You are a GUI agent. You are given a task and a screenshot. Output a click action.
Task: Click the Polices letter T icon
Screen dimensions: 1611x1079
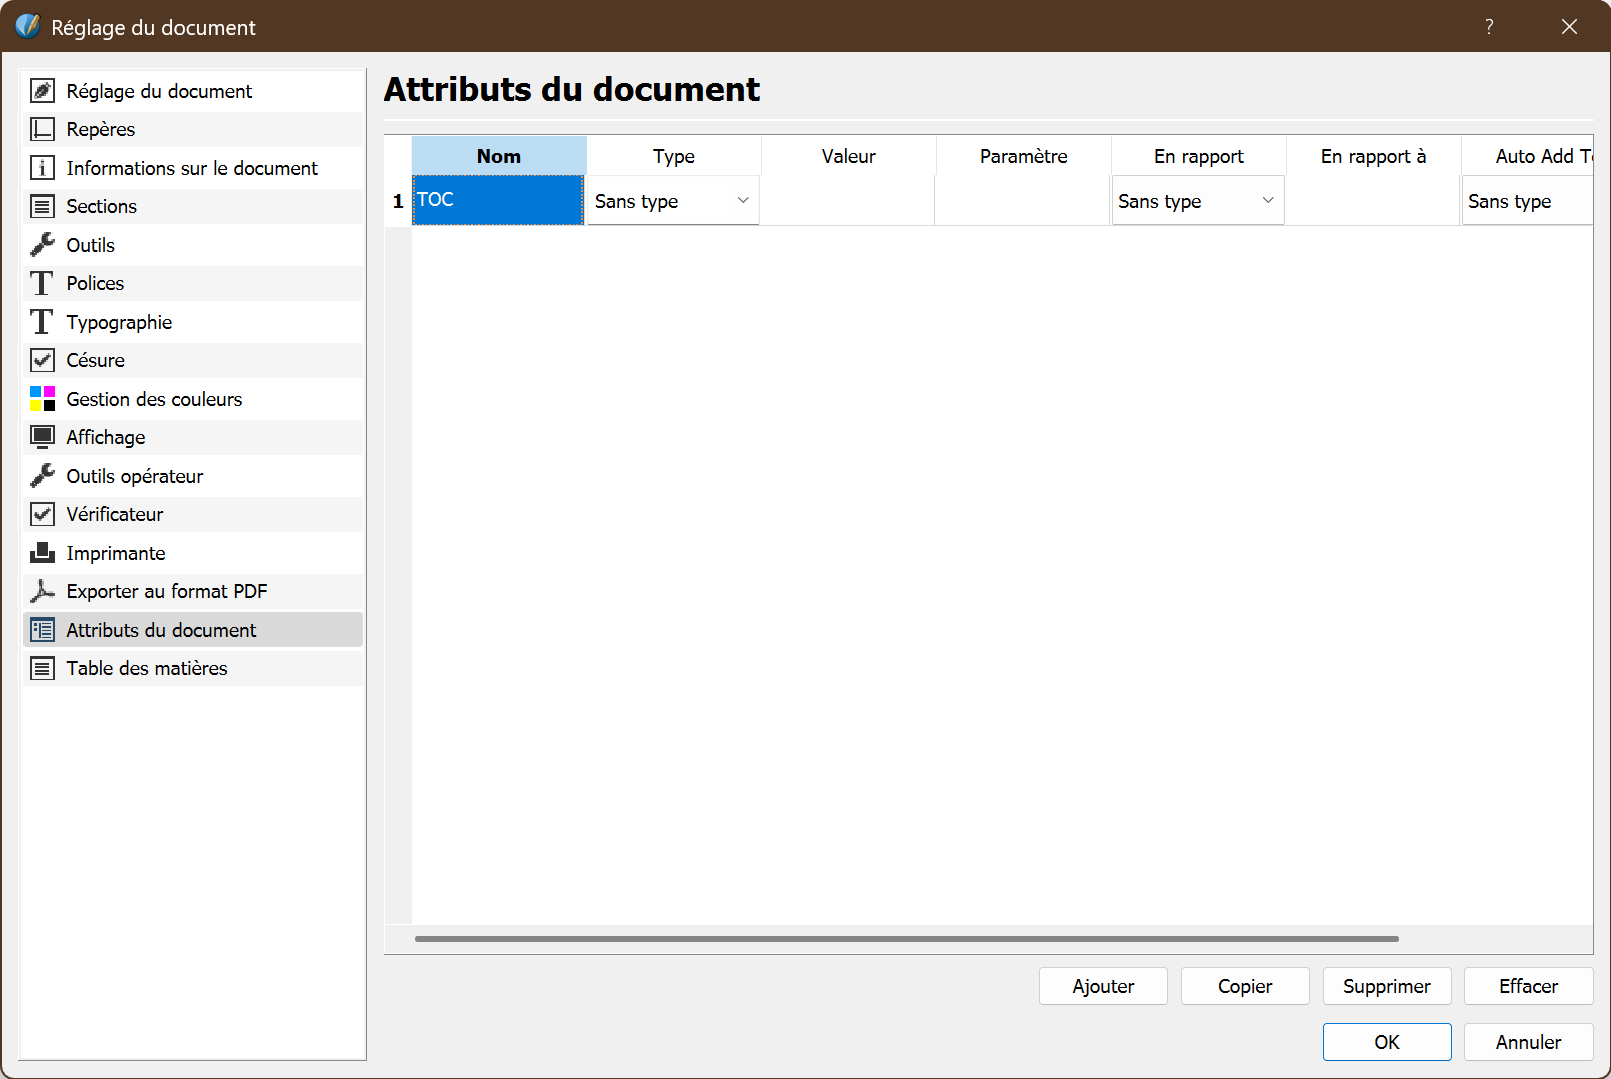pyautogui.click(x=43, y=283)
